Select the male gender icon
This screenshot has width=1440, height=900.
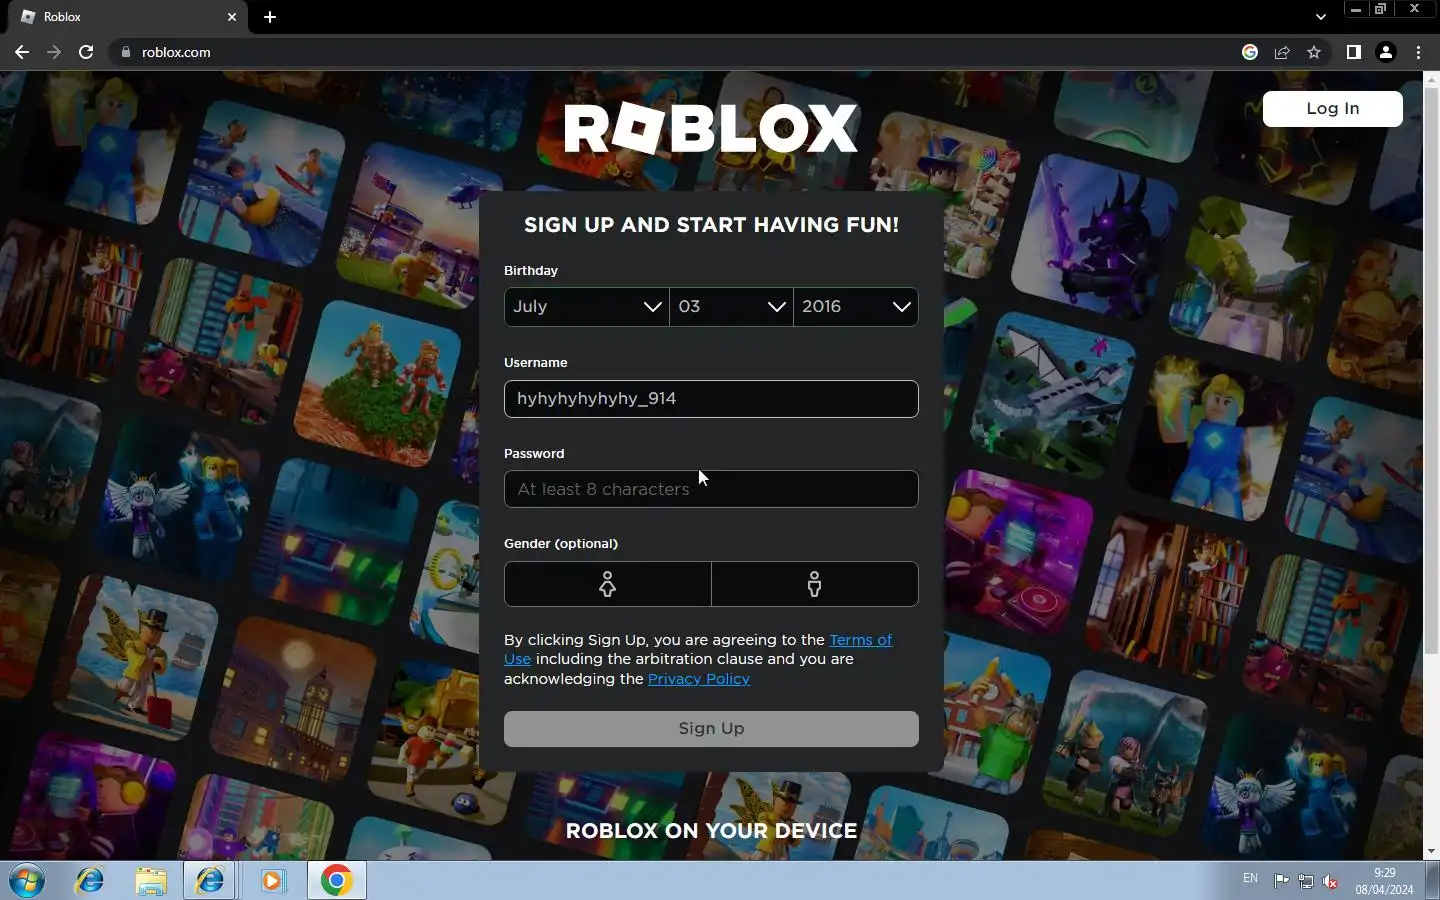pos(815,584)
